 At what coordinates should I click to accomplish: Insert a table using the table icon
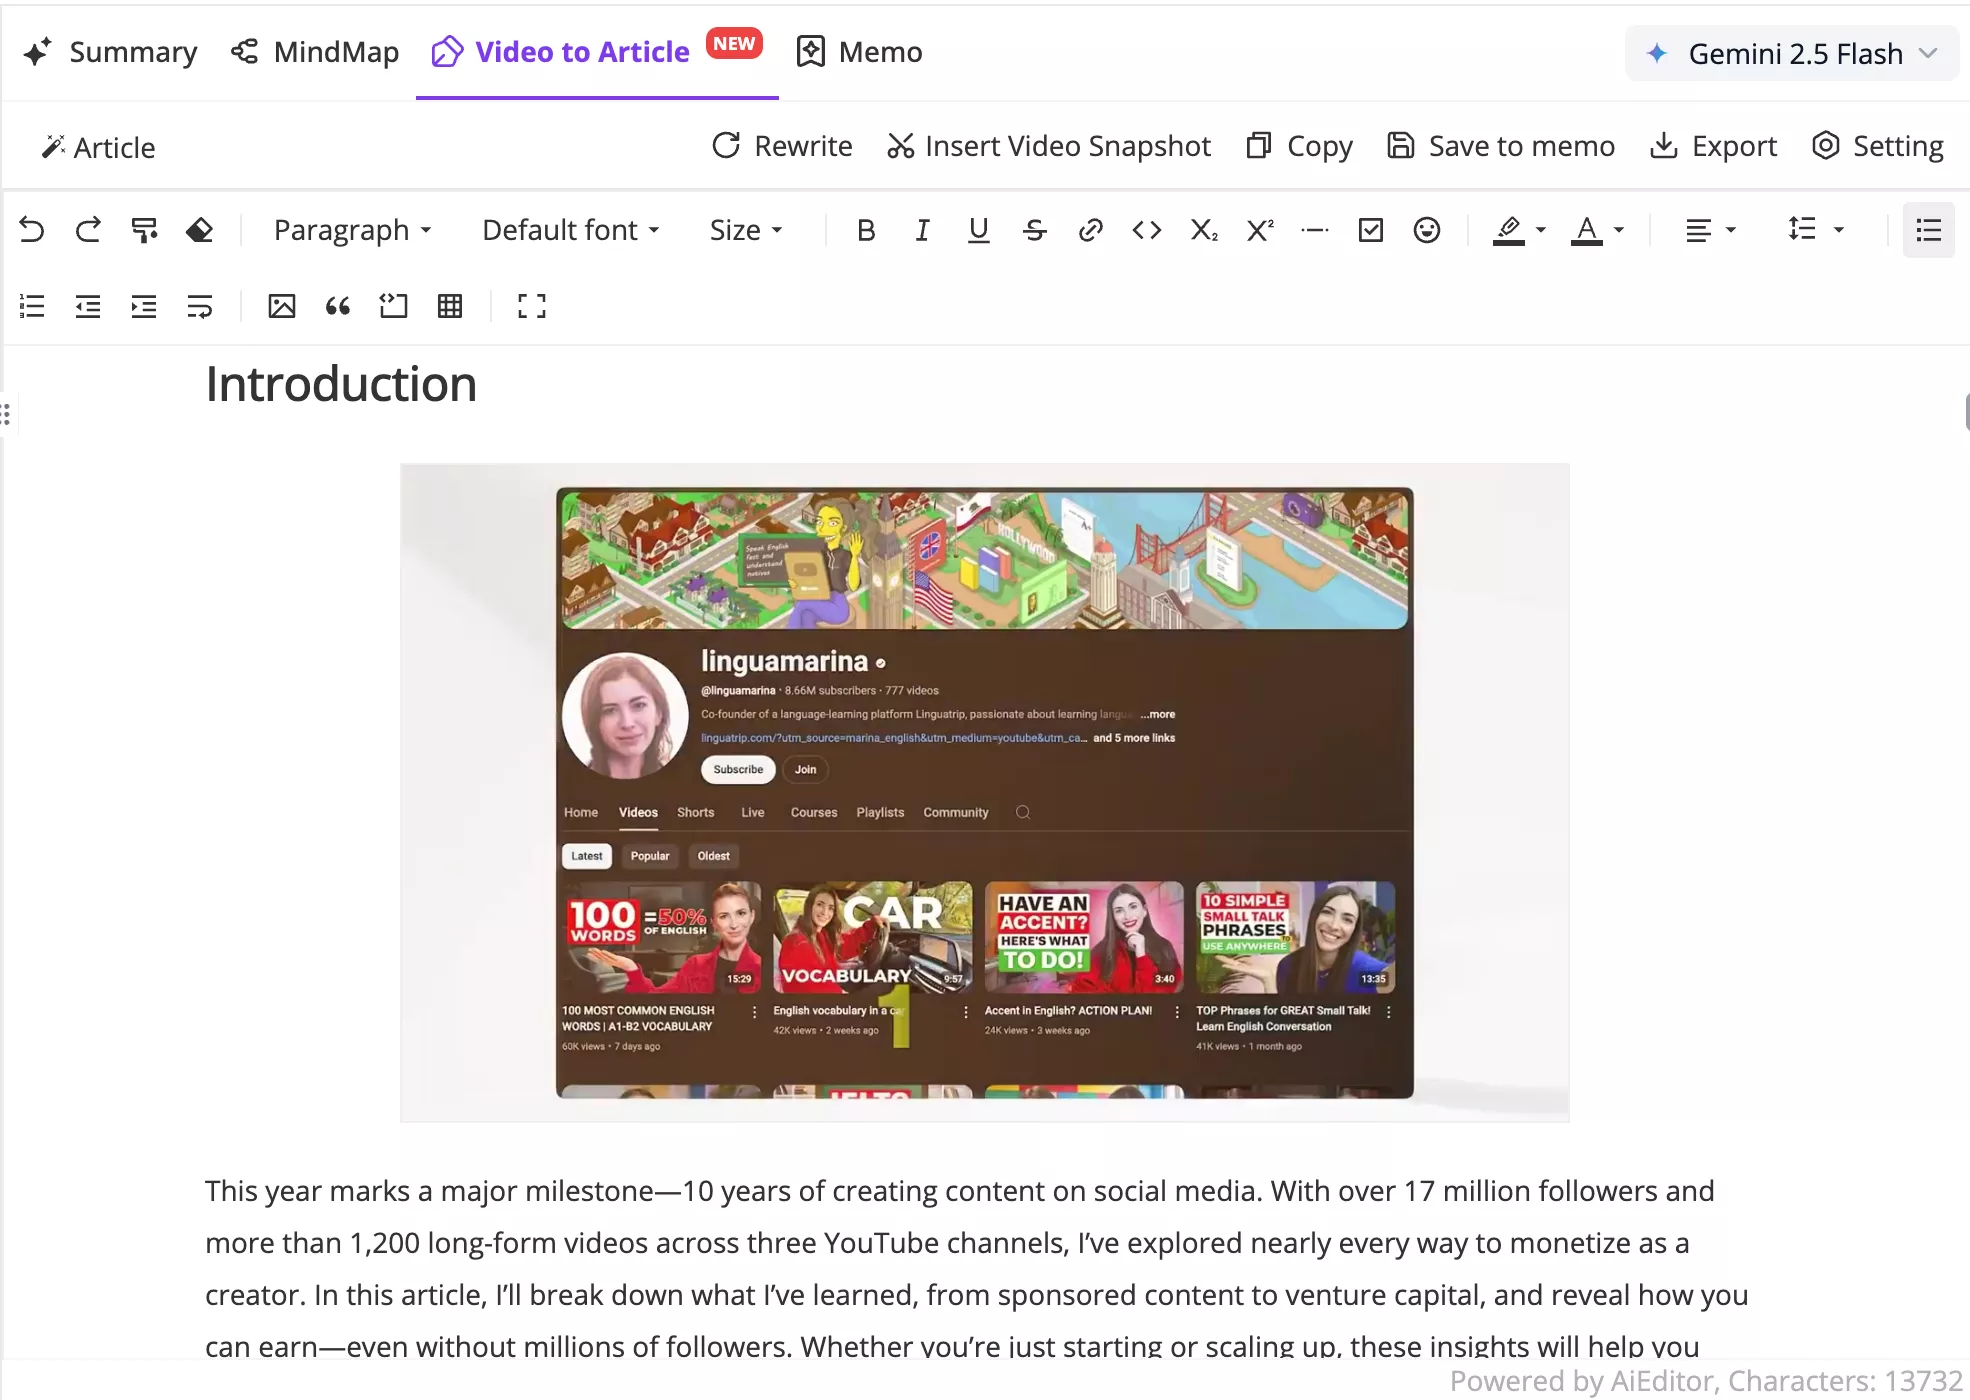click(449, 306)
